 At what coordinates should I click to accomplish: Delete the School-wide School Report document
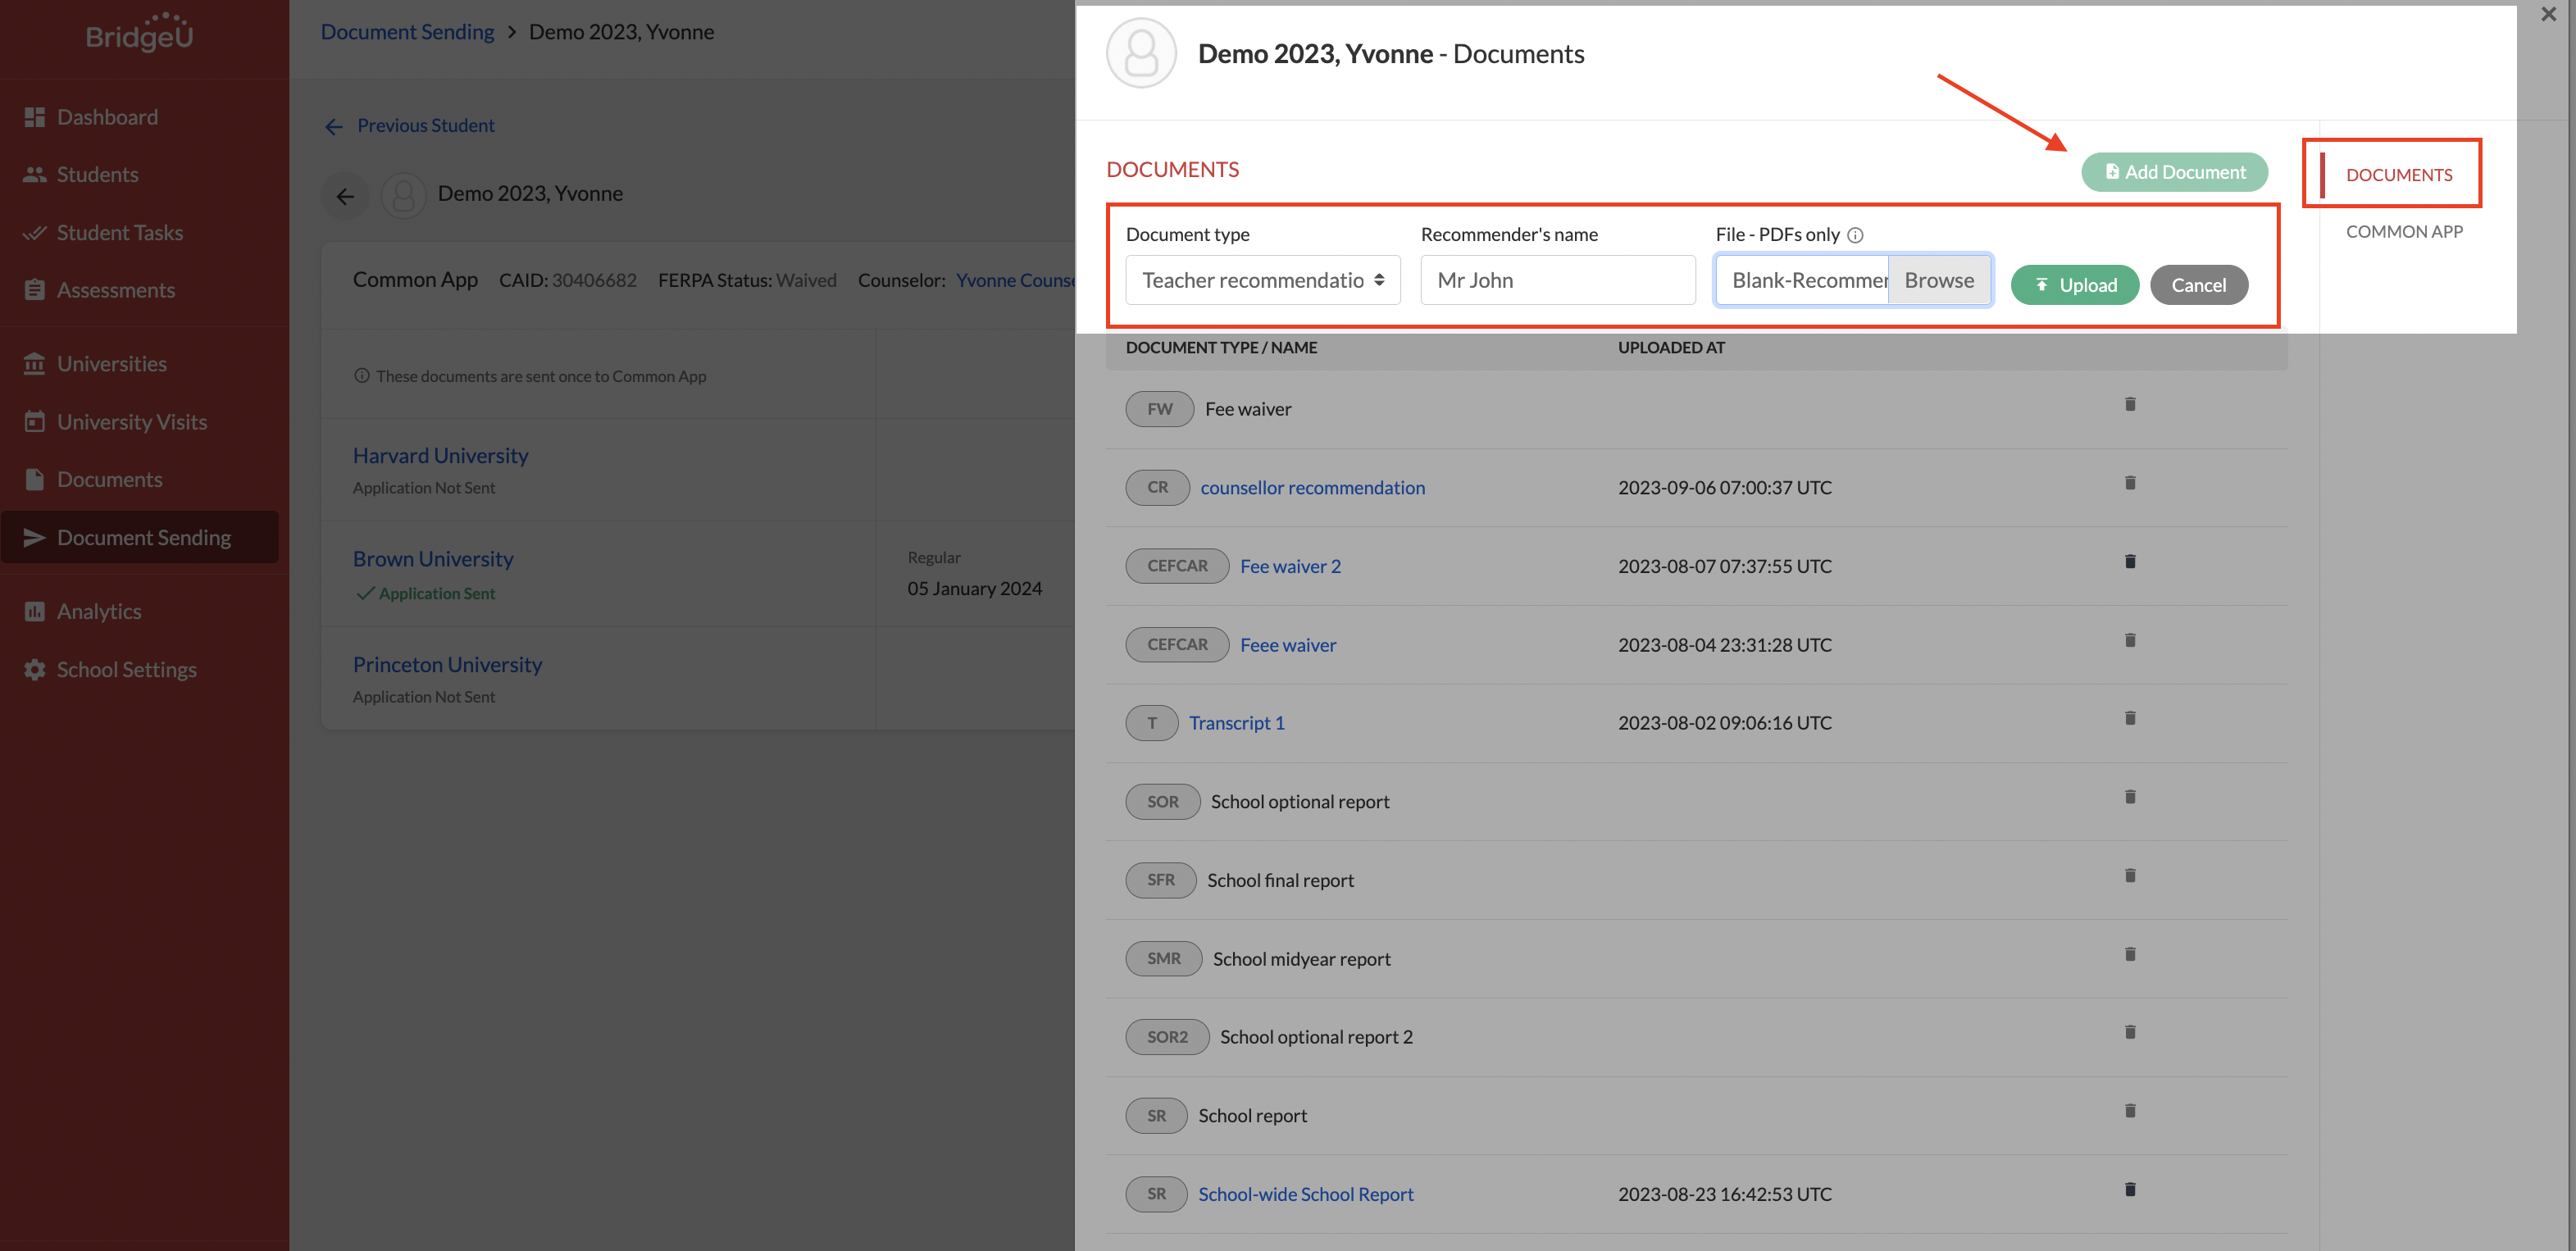2130,1190
